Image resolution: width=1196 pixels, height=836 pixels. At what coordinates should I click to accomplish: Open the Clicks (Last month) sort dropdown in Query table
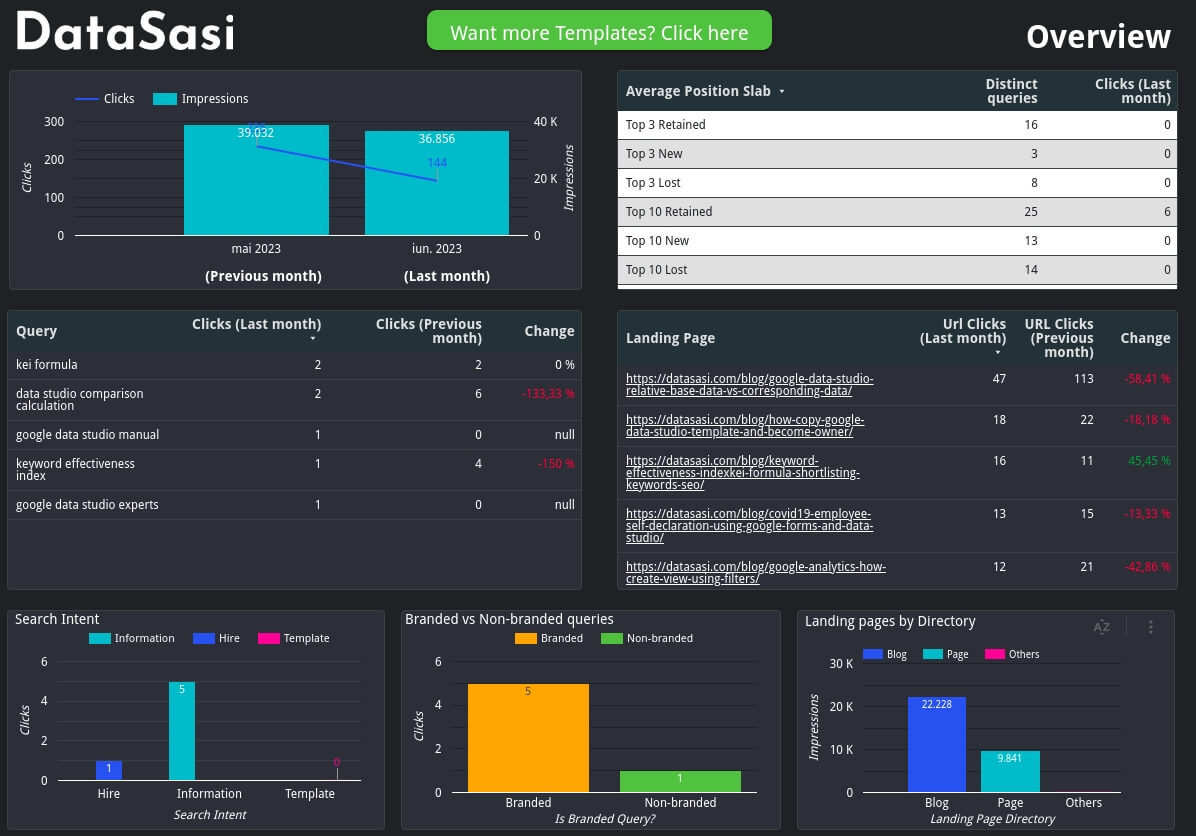pyautogui.click(x=313, y=339)
